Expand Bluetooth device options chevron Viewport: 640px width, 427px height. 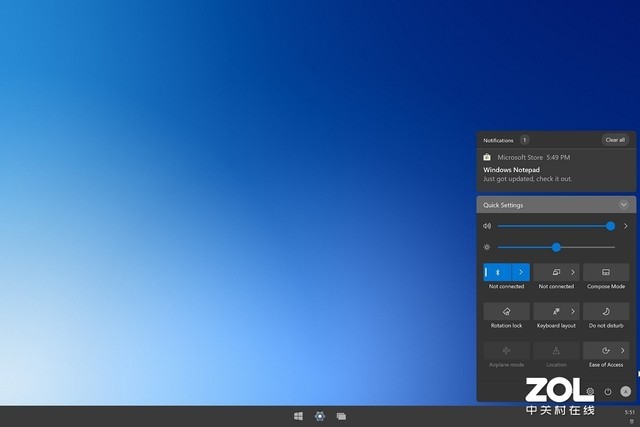pos(521,272)
